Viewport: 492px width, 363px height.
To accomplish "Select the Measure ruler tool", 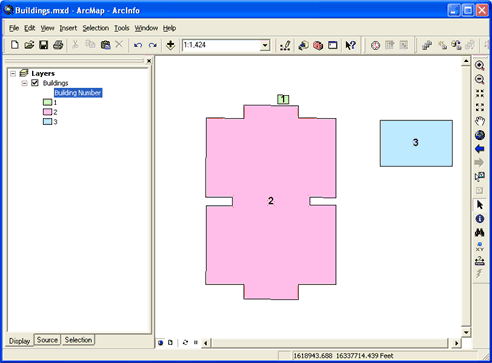I will (x=480, y=260).
